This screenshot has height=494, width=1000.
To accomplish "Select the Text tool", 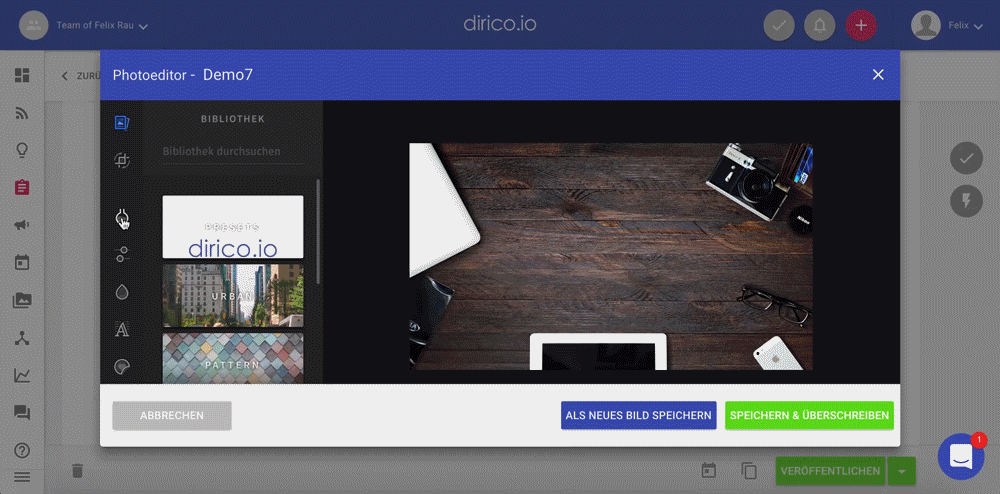I will [x=122, y=330].
